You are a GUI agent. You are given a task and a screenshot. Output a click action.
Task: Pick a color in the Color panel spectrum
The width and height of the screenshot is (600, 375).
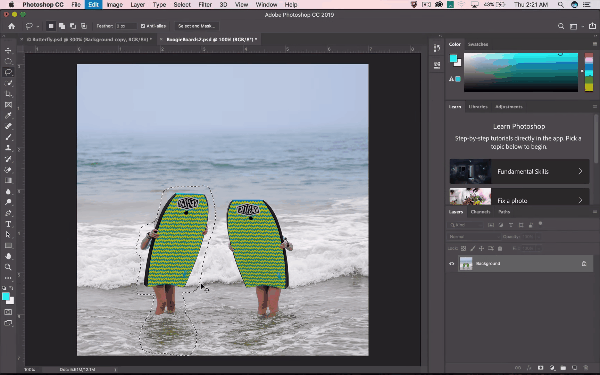point(521,72)
